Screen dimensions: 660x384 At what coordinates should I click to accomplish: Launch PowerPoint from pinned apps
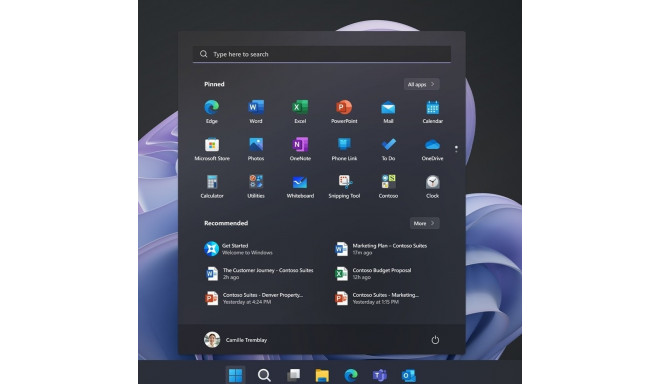[344, 111]
